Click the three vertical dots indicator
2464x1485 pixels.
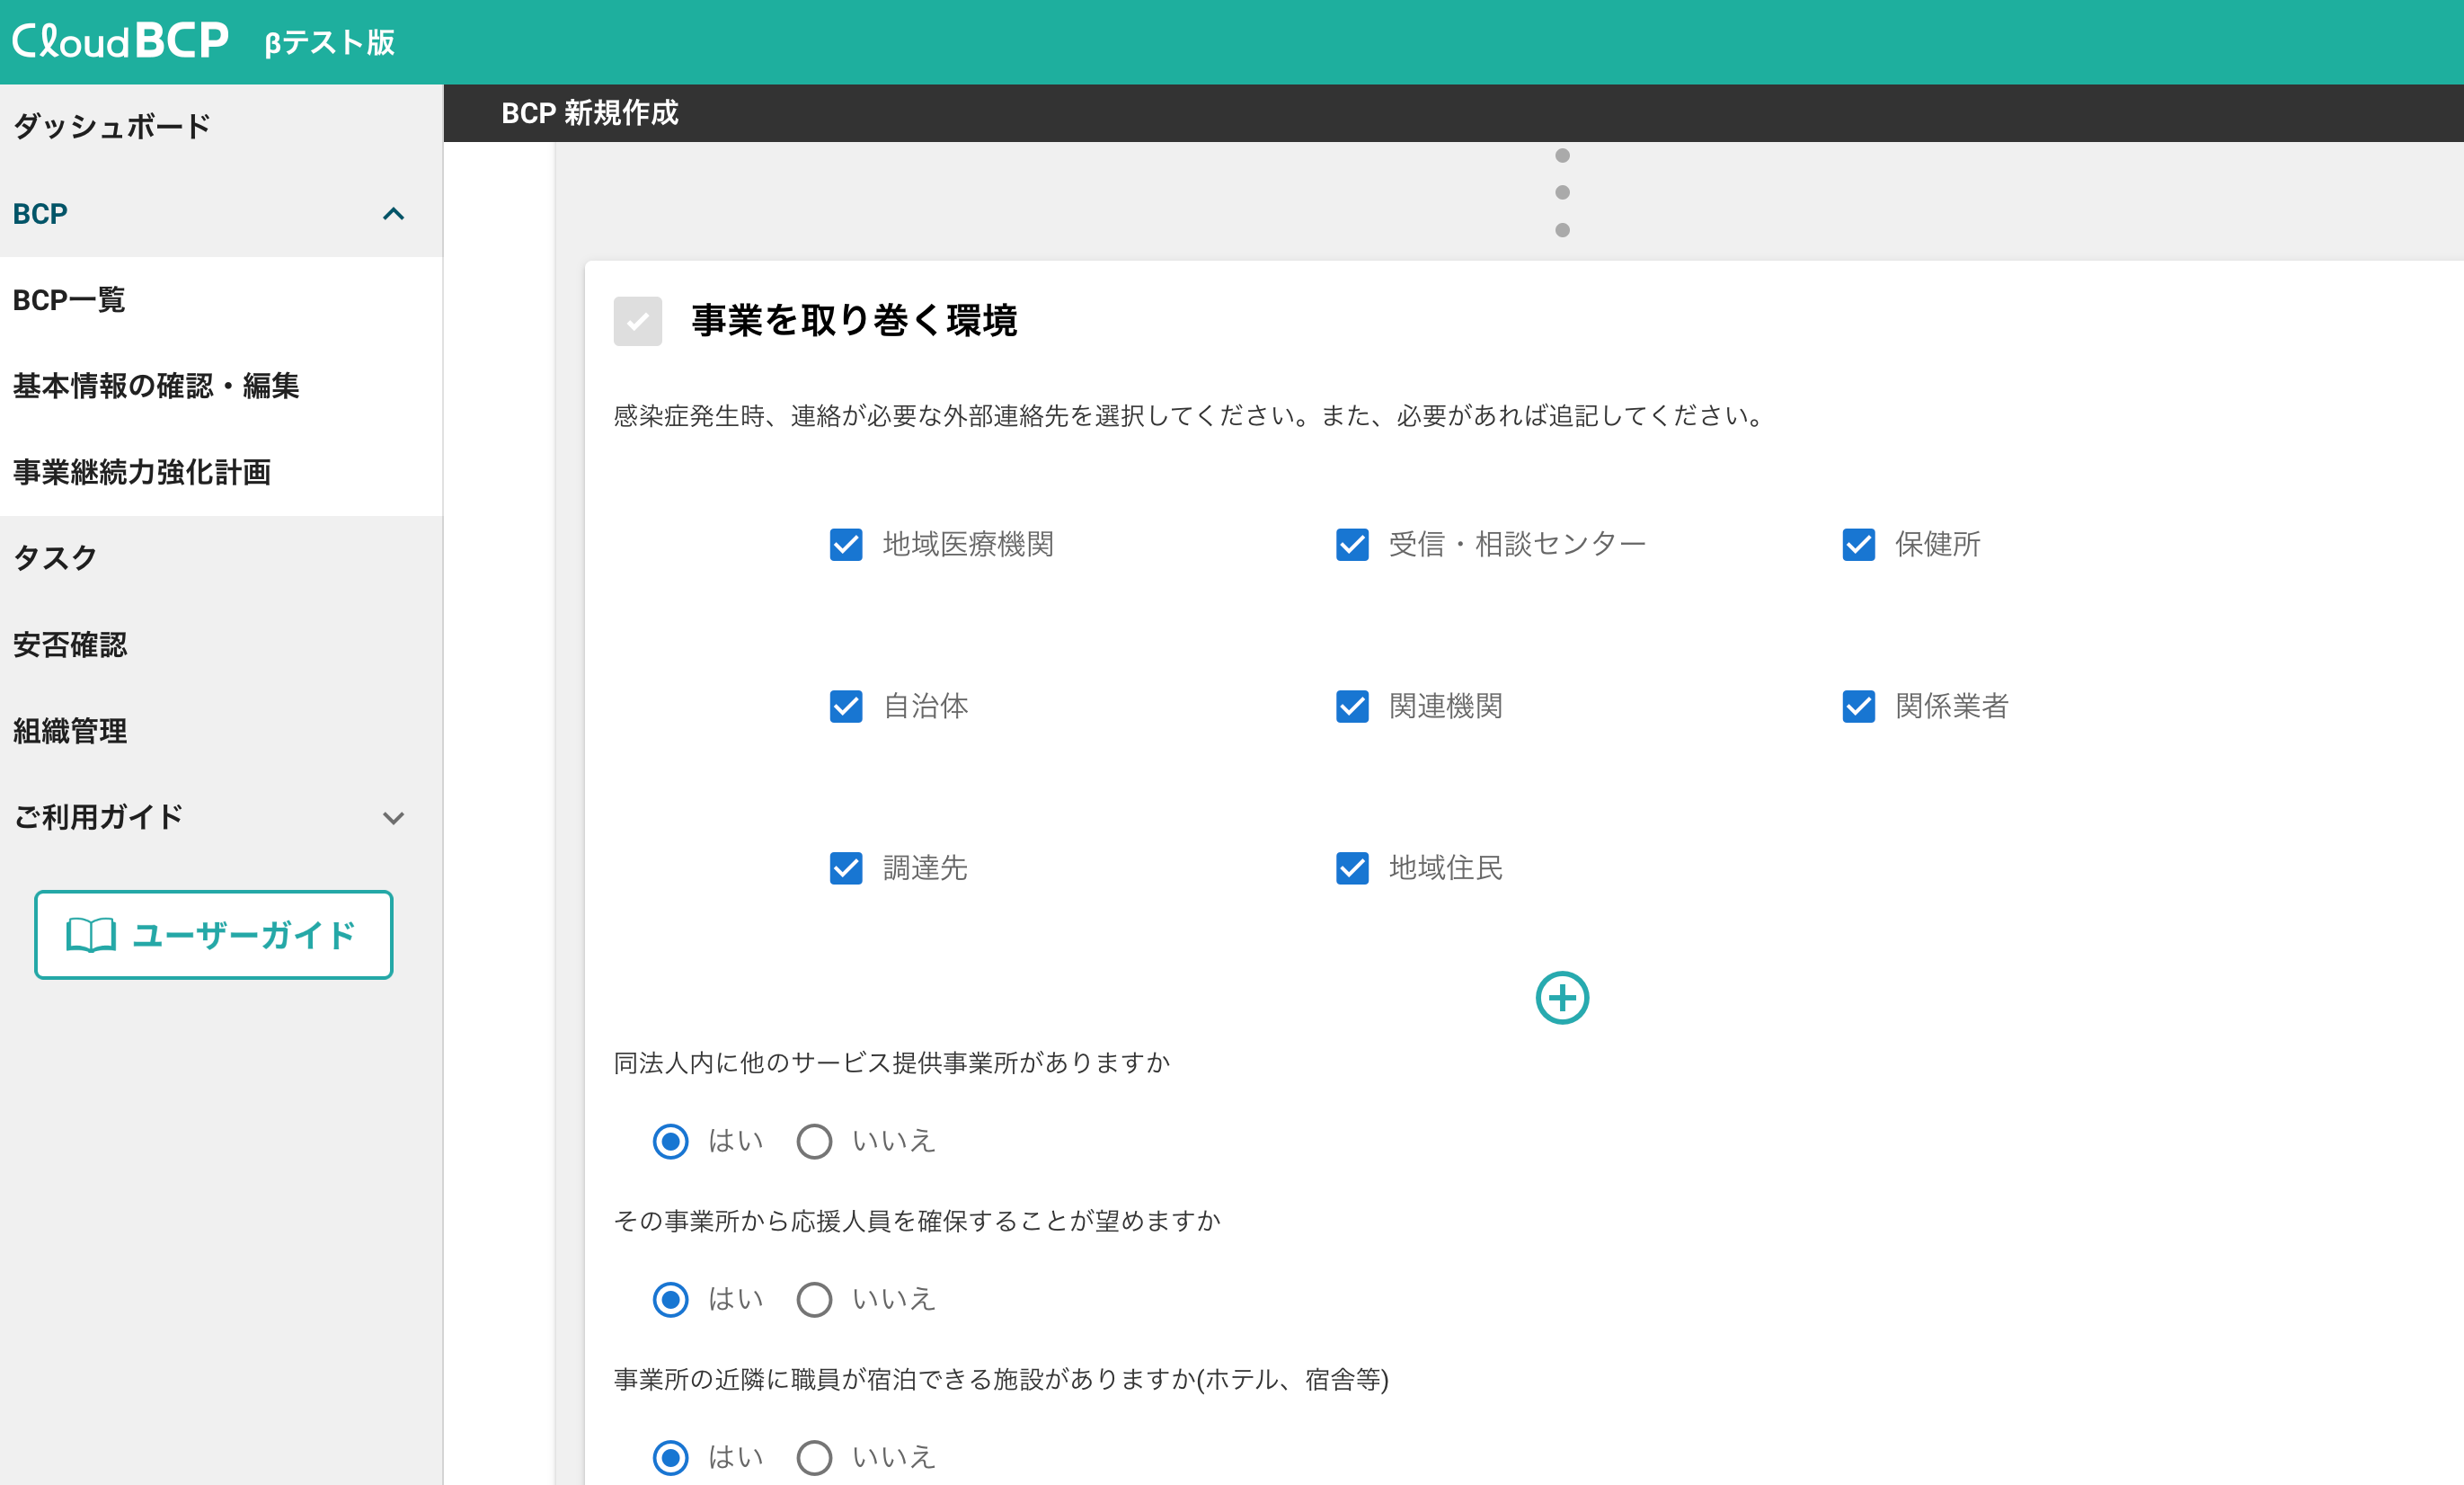click(1562, 193)
